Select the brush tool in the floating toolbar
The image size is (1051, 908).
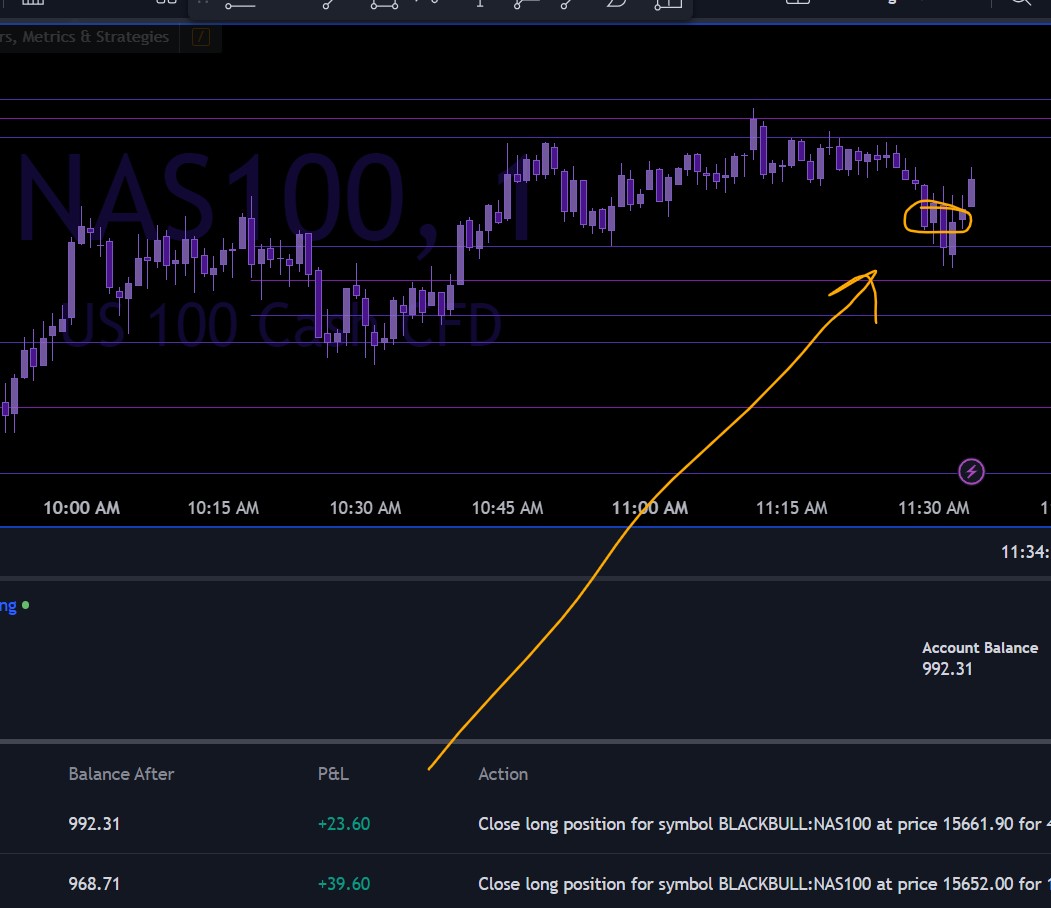click(617, 4)
